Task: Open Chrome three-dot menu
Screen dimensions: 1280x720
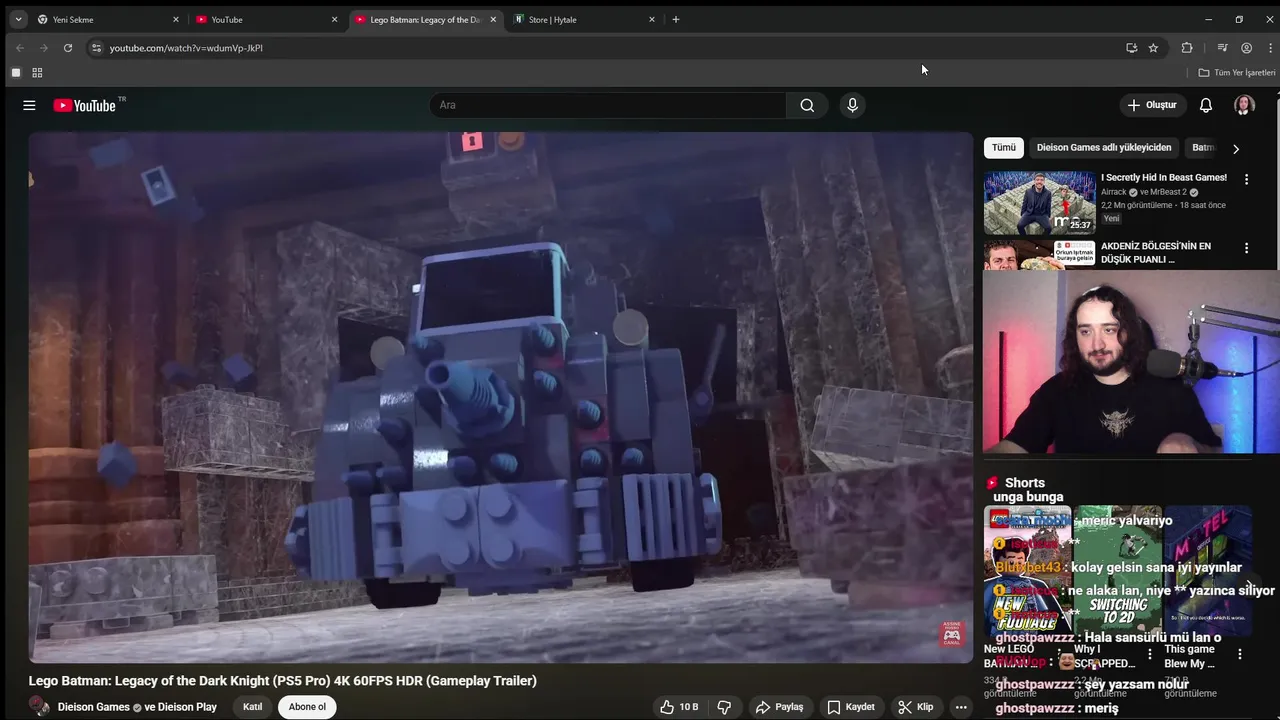Action: coord(1270,48)
